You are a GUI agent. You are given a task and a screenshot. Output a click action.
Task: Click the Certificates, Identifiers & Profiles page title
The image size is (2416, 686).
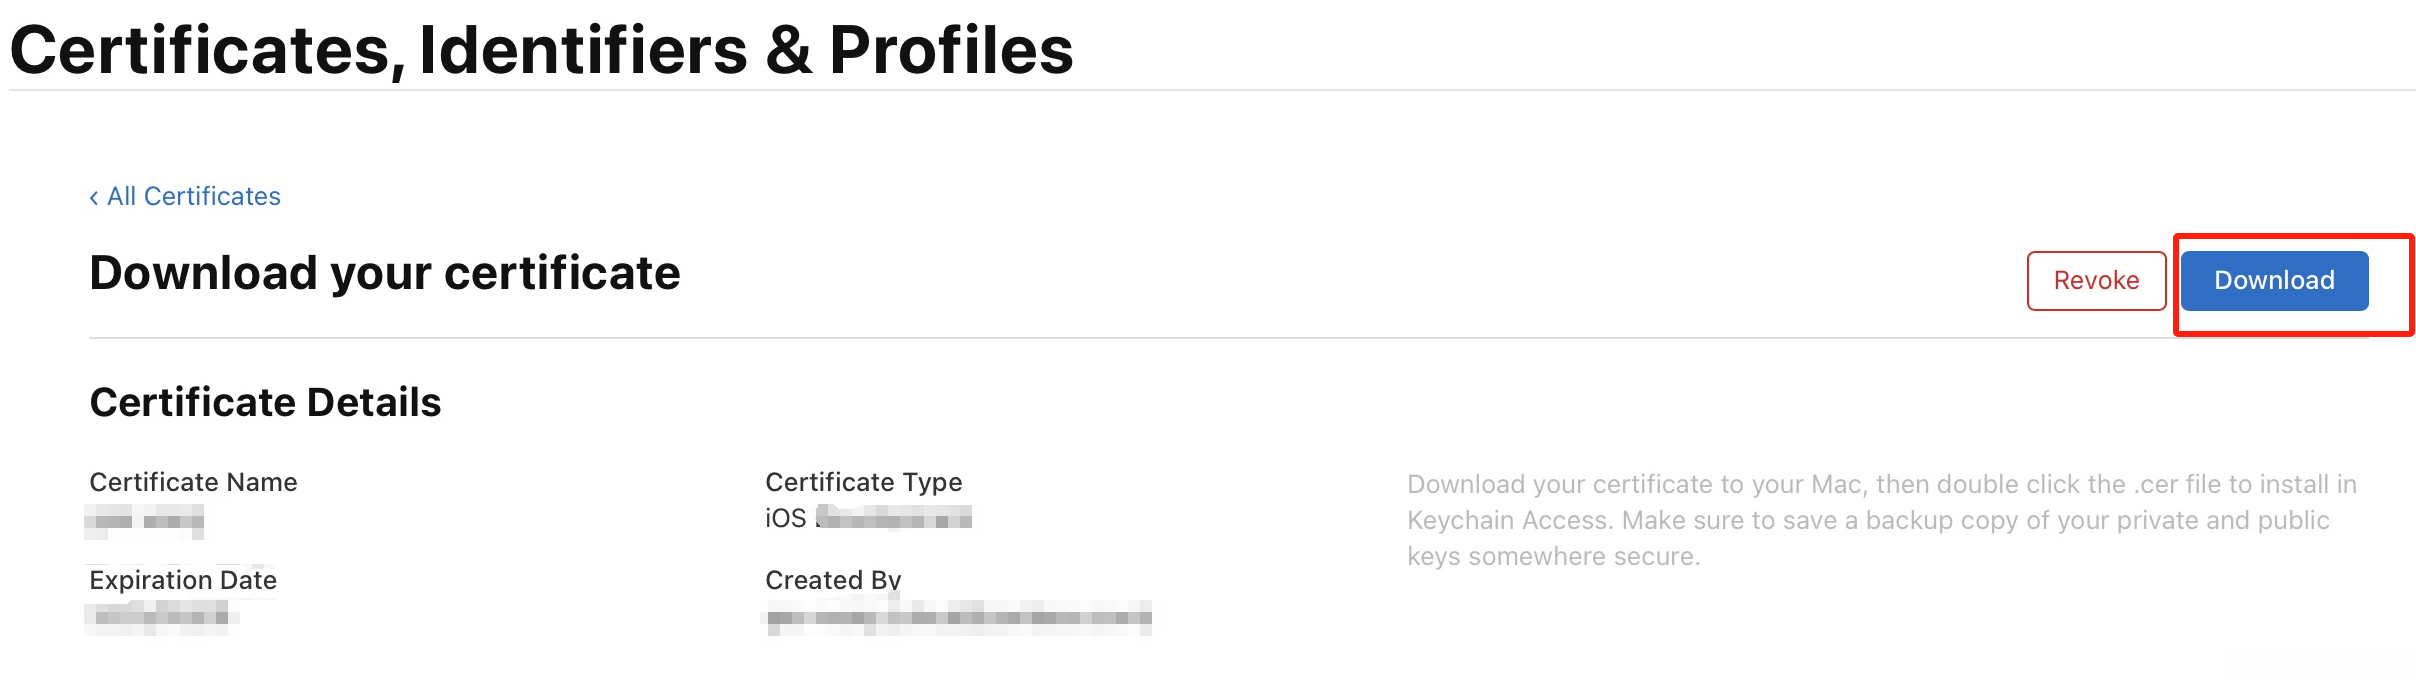pyautogui.click(x=541, y=50)
